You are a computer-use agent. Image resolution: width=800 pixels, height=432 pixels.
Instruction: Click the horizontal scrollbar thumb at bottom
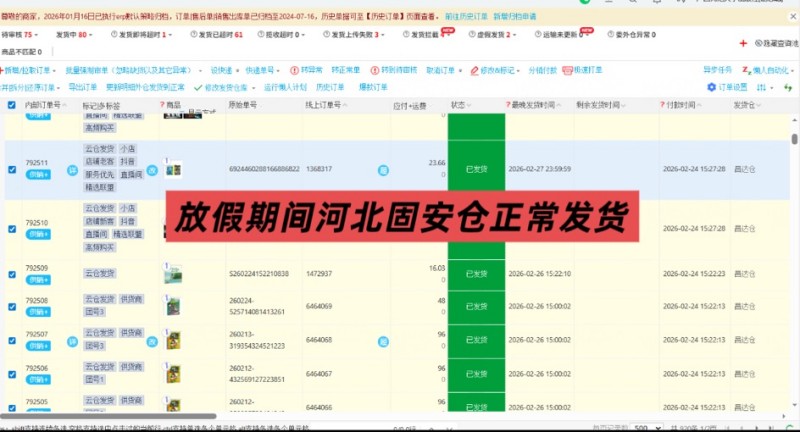pos(108,416)
